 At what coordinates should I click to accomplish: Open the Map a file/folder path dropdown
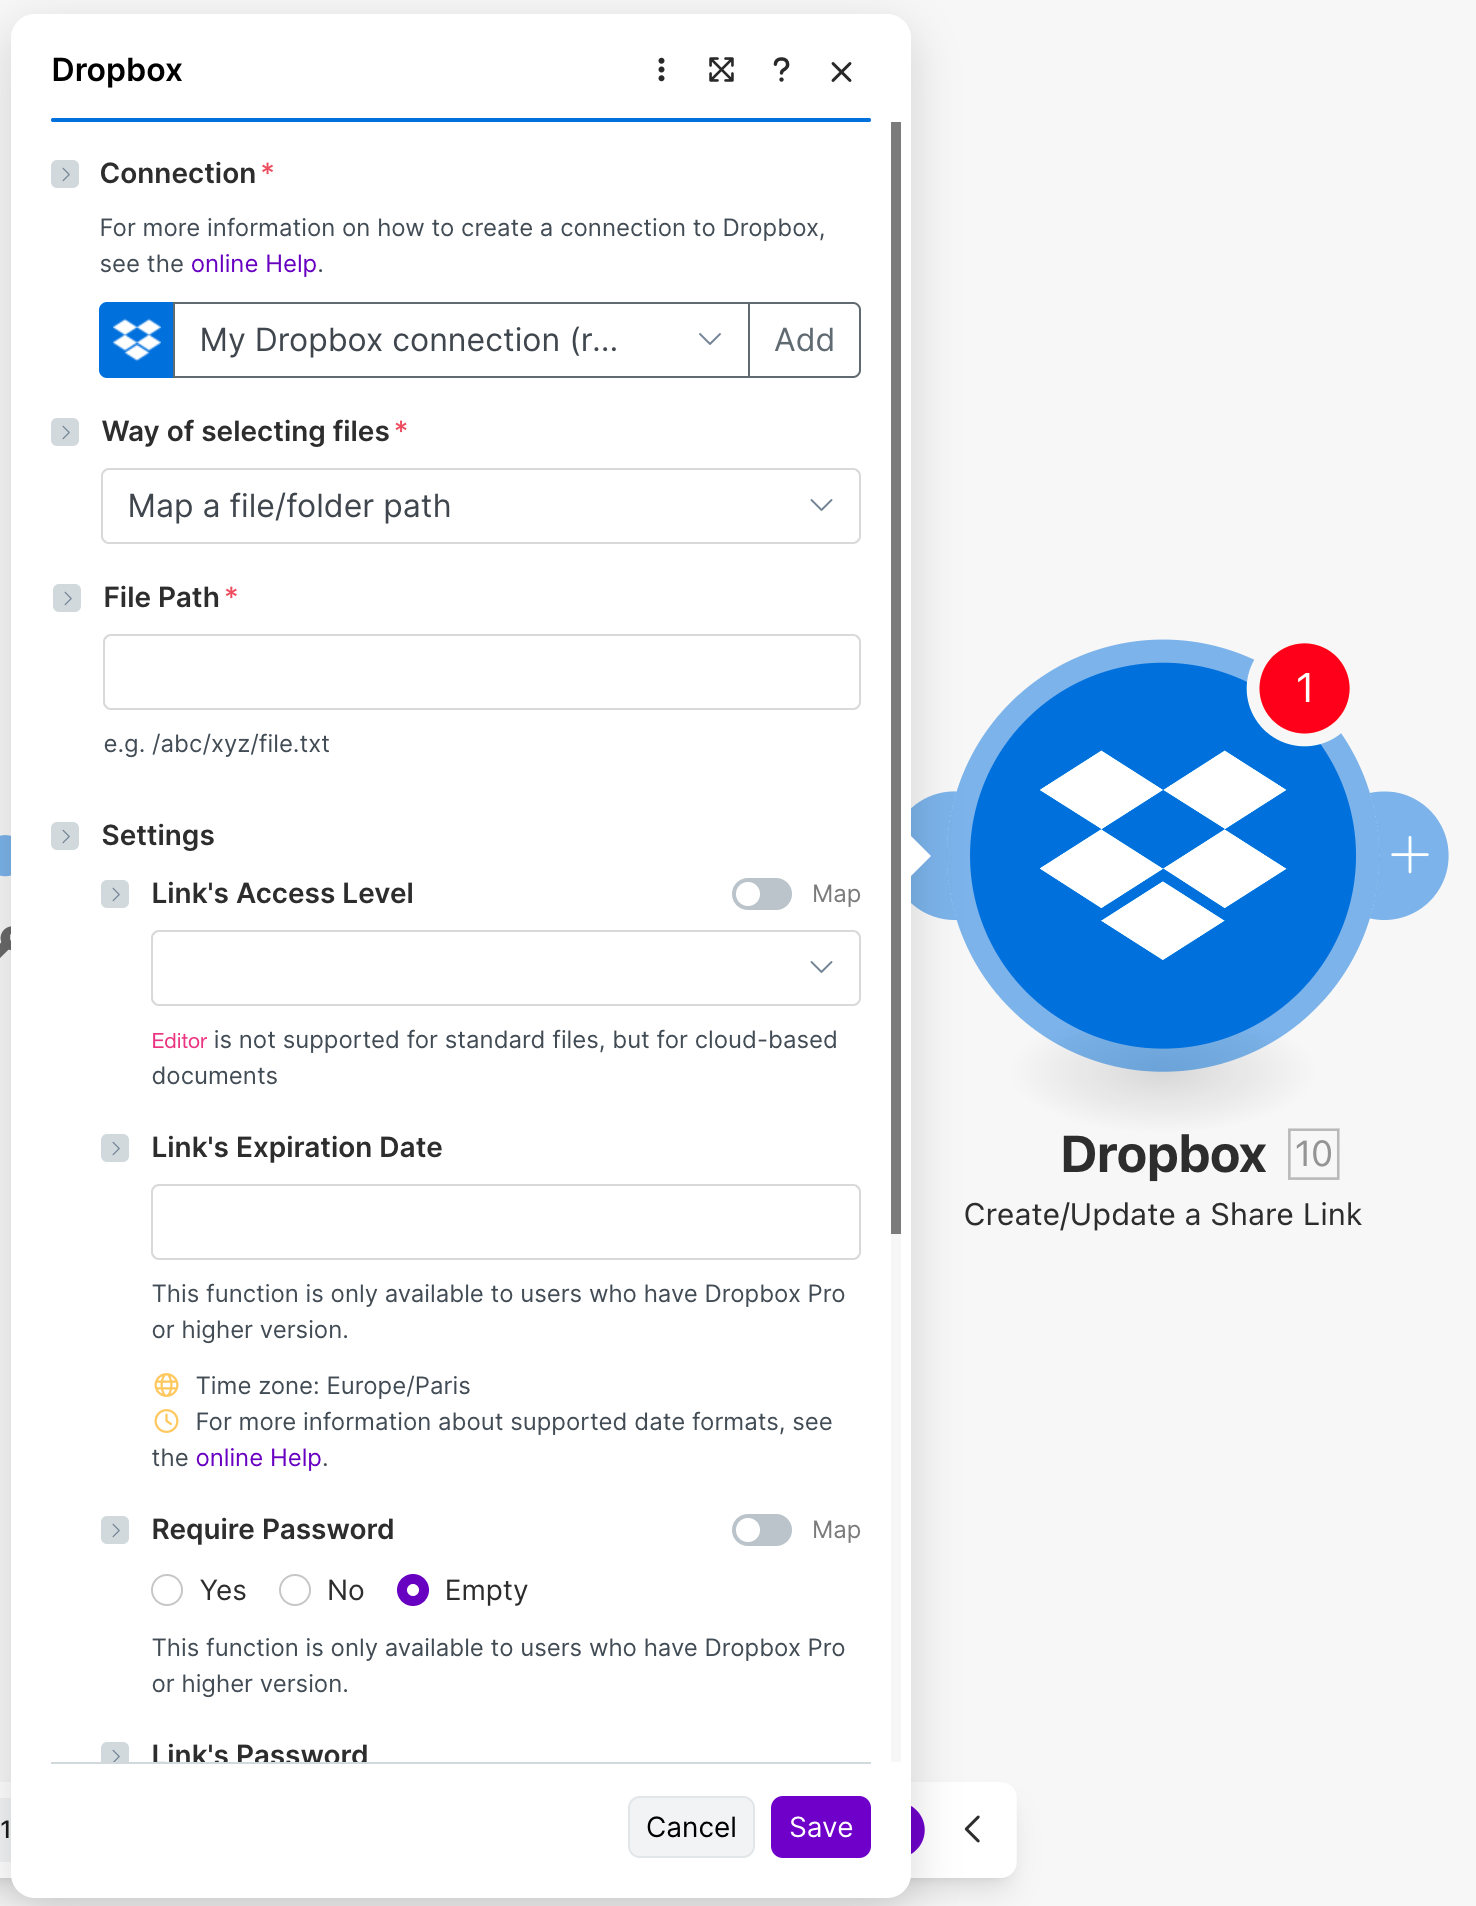(x=481, y=506)
